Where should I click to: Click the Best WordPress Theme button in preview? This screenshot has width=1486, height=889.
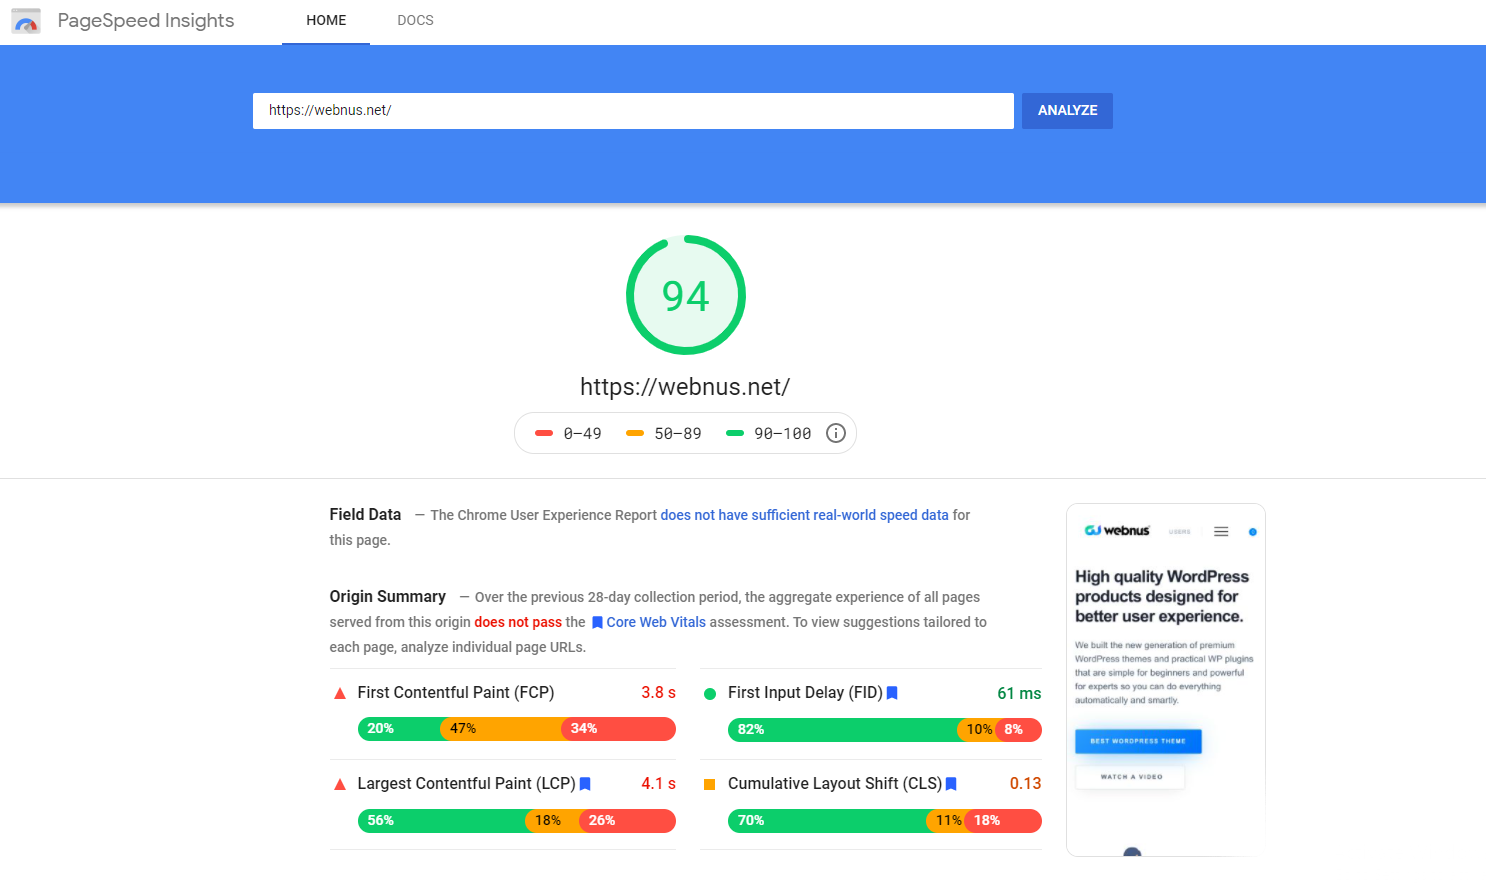1138,741
